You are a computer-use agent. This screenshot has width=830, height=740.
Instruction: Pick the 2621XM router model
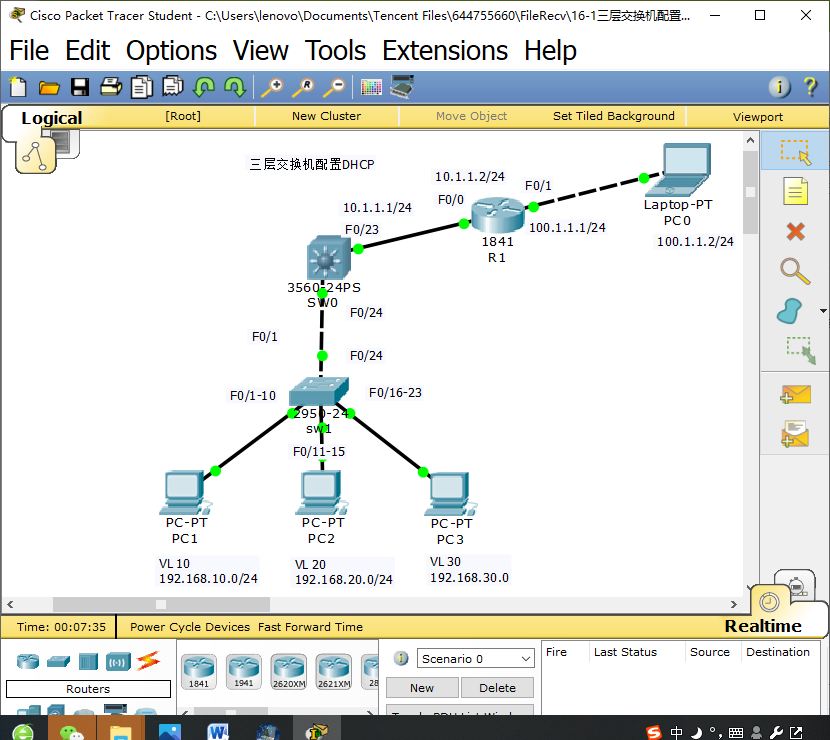(x=334, y=671)
